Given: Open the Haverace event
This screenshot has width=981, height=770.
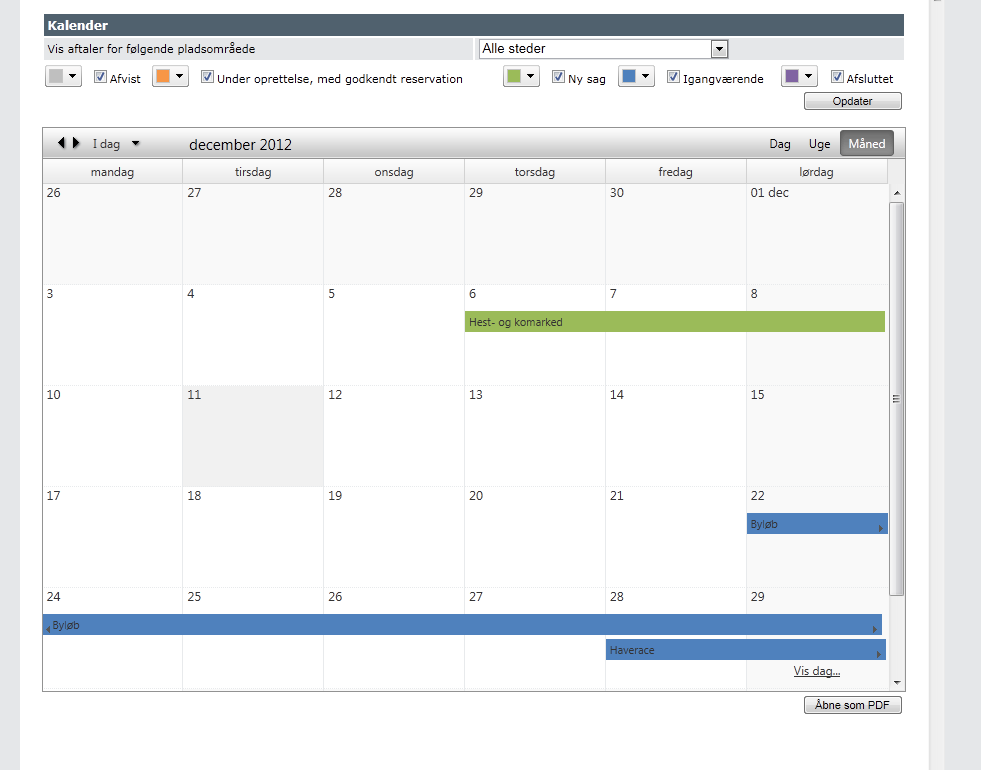Looking at the screenshot, I should (x=746, y=649).
